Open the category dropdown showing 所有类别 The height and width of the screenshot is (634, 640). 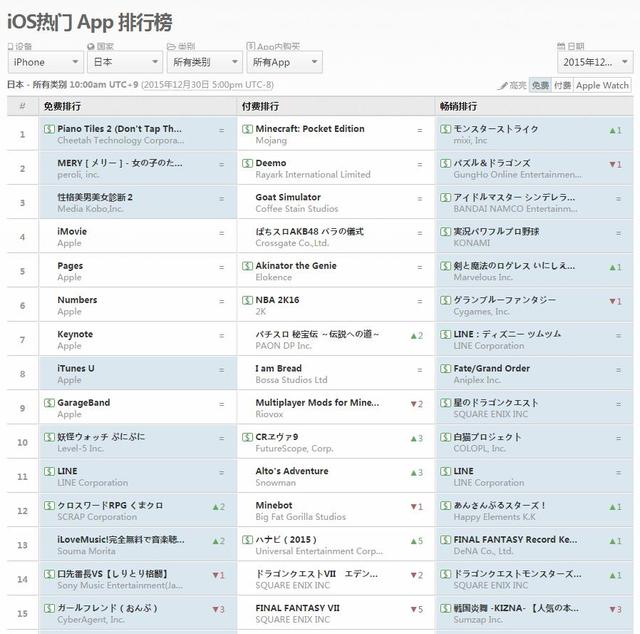(x=204, y=62)
